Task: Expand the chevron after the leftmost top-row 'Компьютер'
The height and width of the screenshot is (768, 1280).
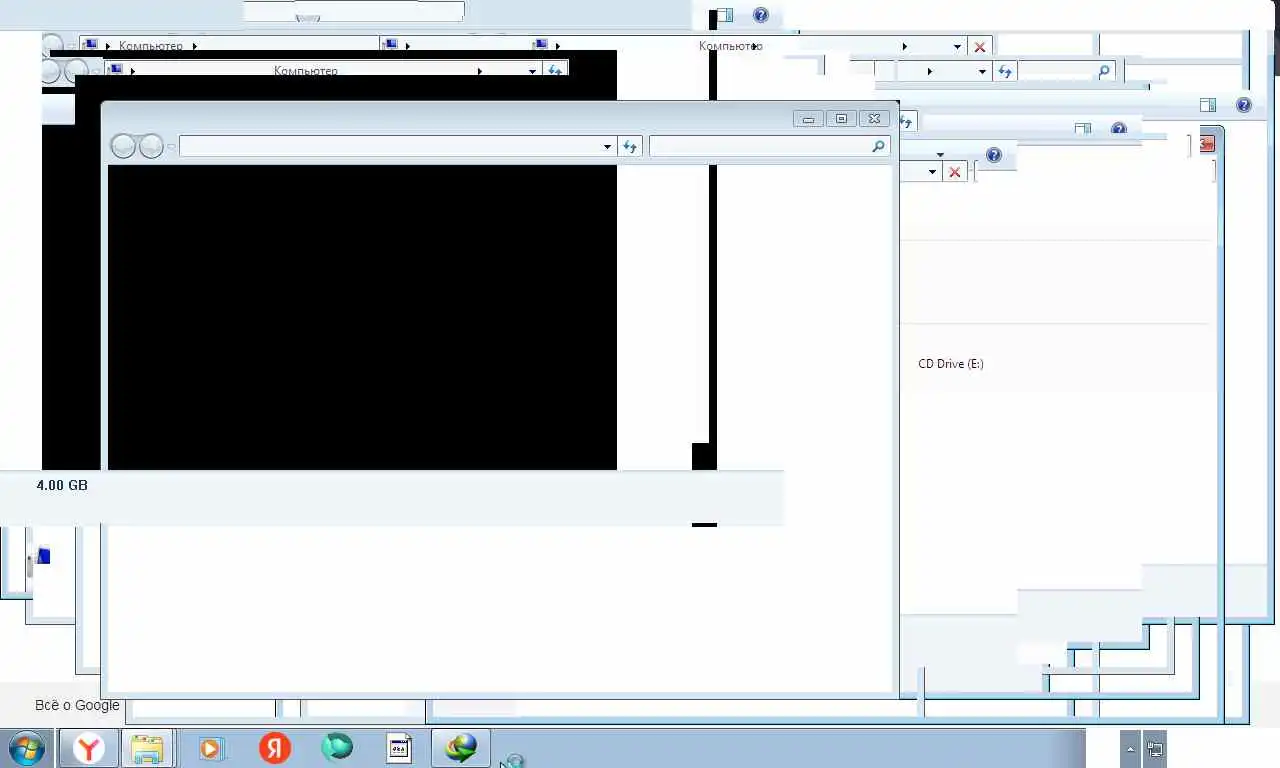Action: 194,46
